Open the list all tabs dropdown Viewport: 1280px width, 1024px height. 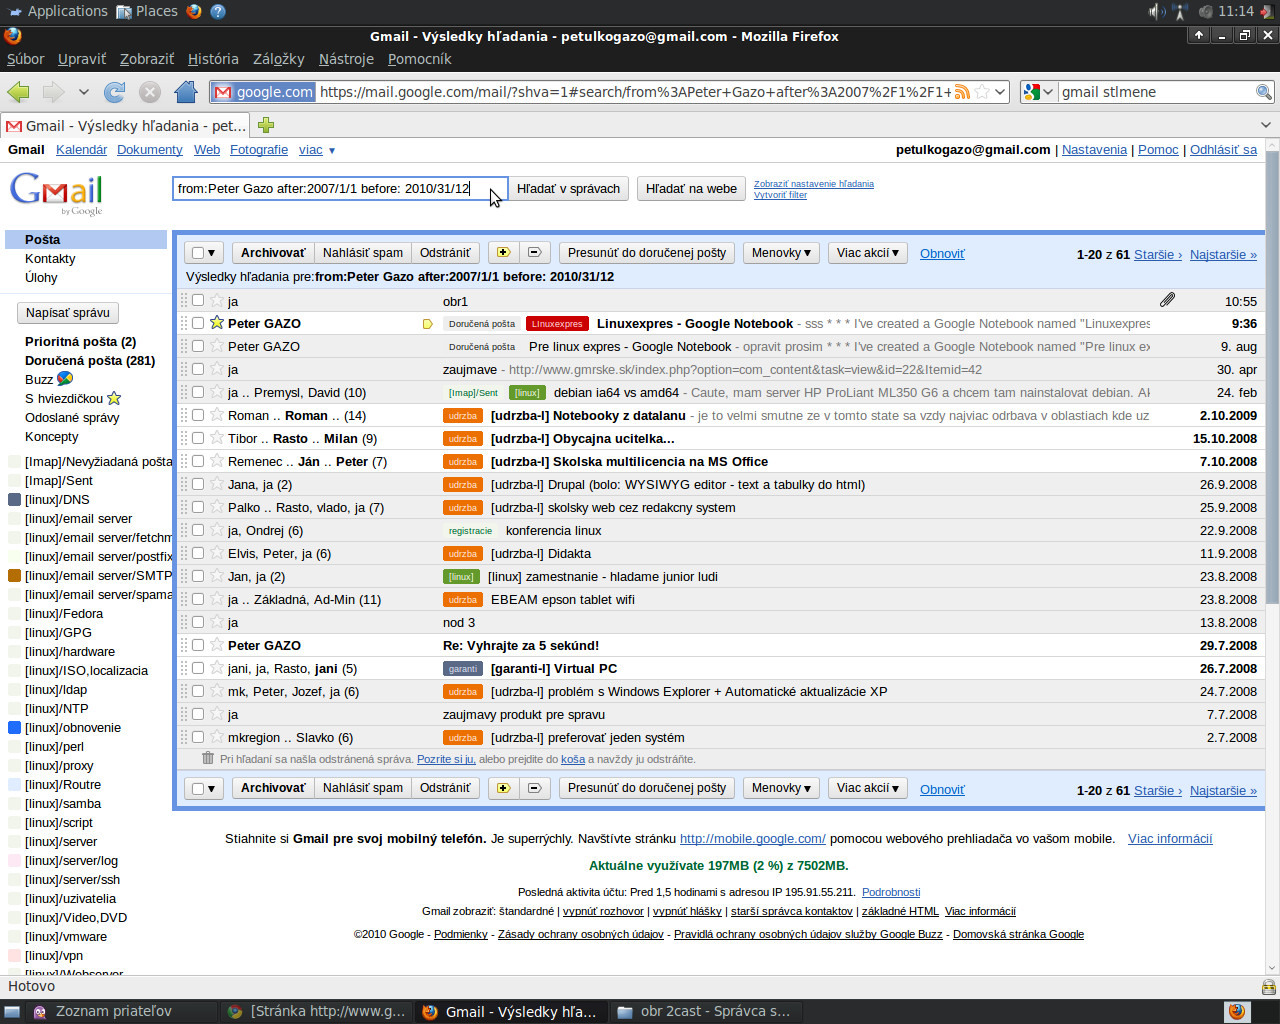click(x=1266, y=125)
